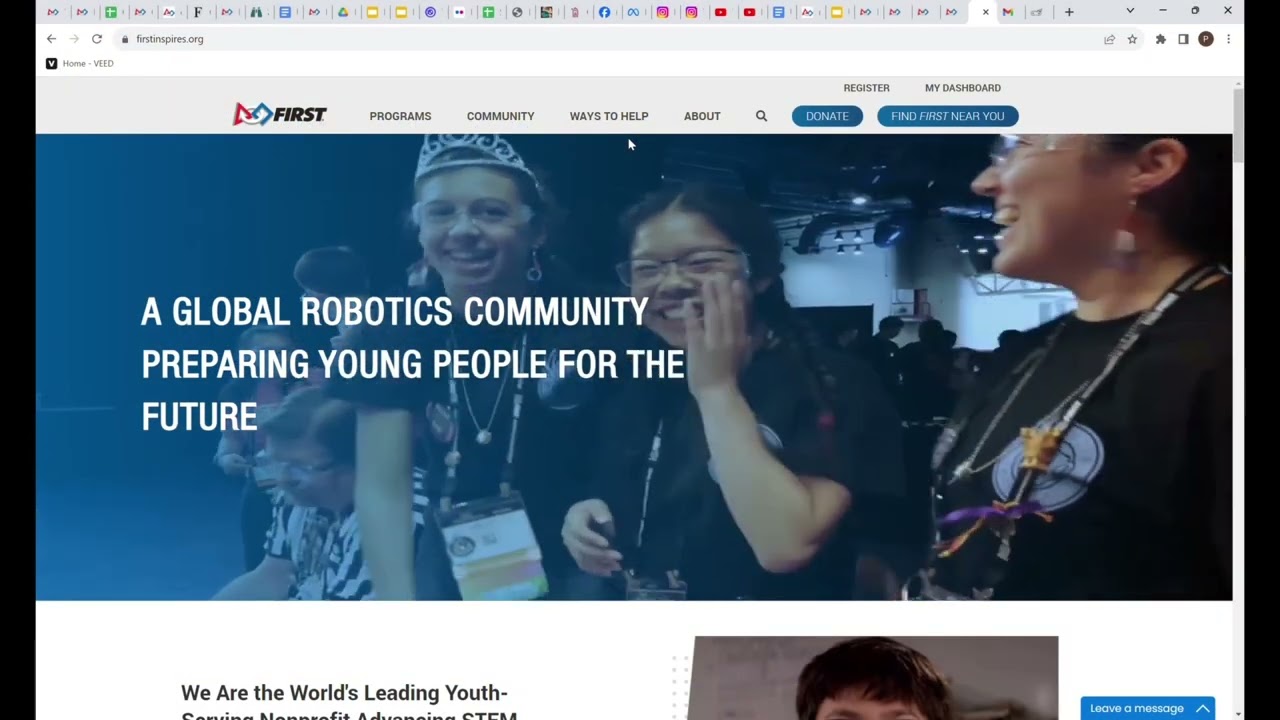
Task: Click the Chrome profile avatar
Action: pyautogui.click(x=1206, y=39)
